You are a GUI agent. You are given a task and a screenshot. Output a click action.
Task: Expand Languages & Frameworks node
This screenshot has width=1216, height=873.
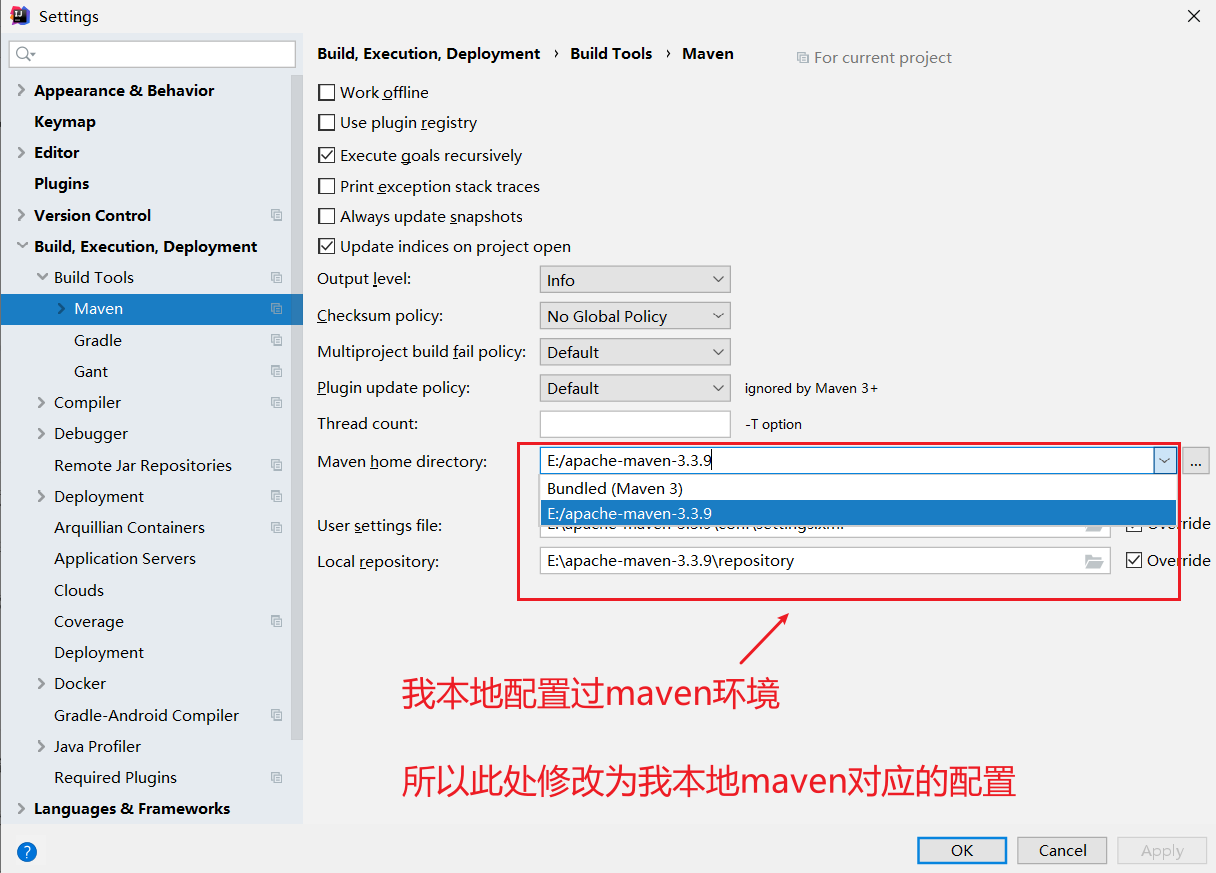(22, 808)
